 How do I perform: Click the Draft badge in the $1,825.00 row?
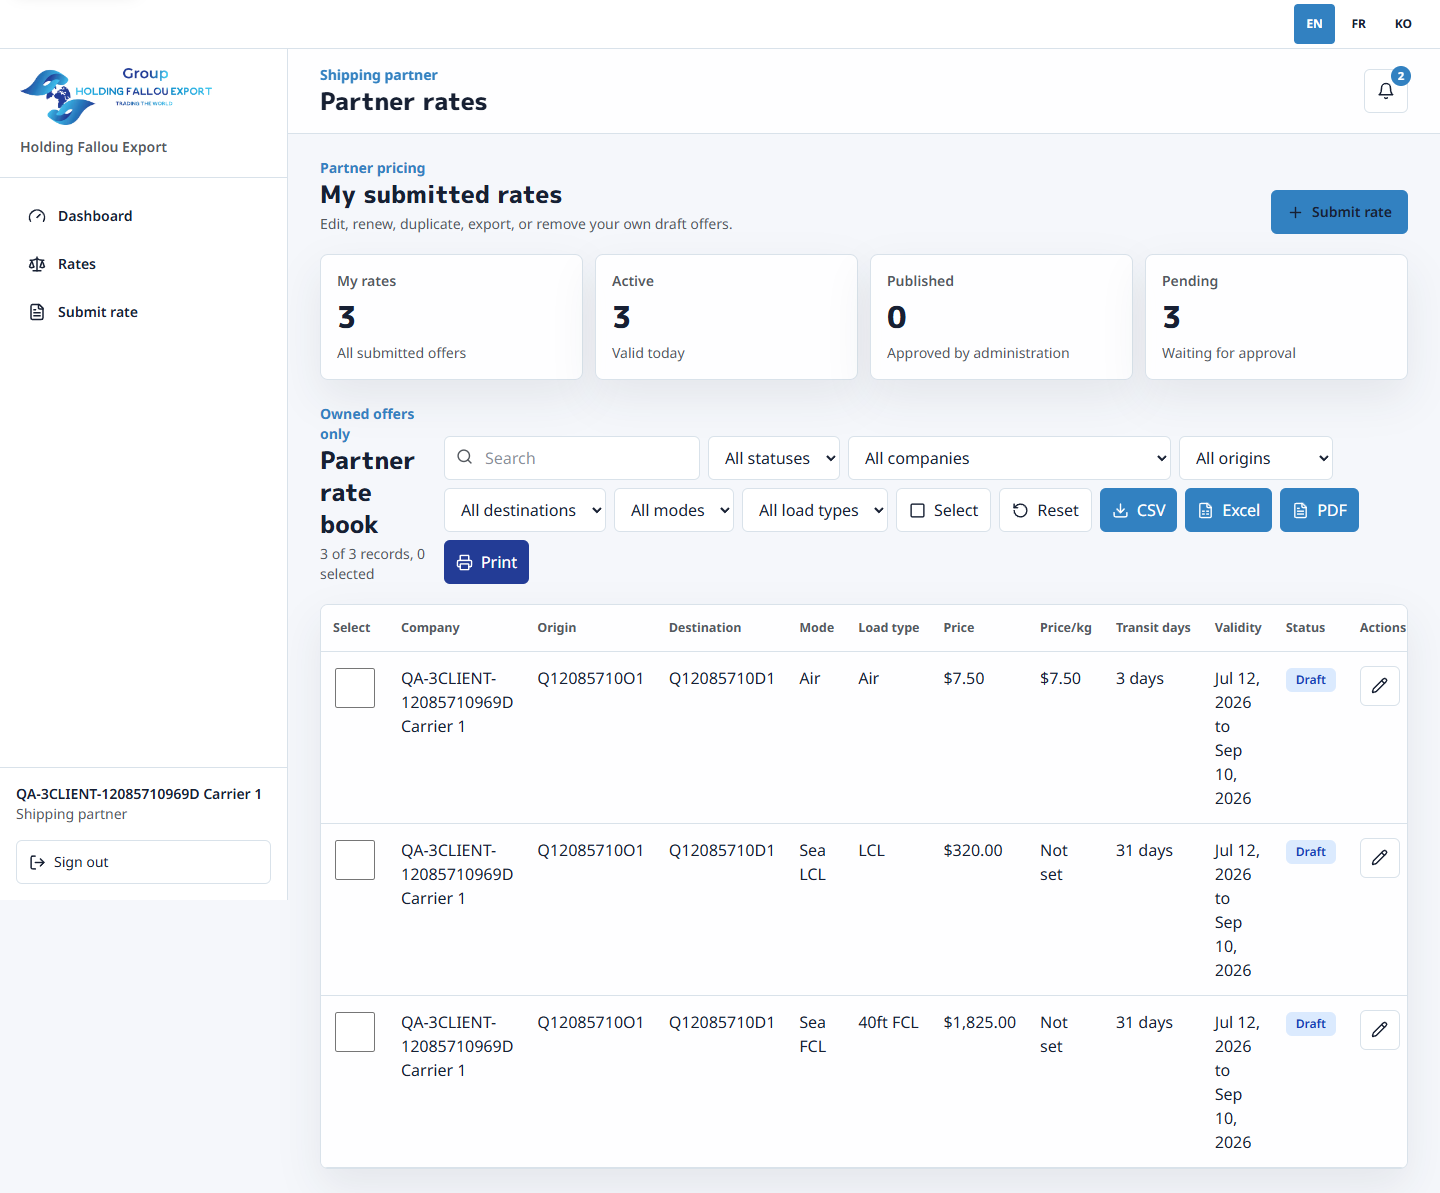(x=1310, y=1024)
